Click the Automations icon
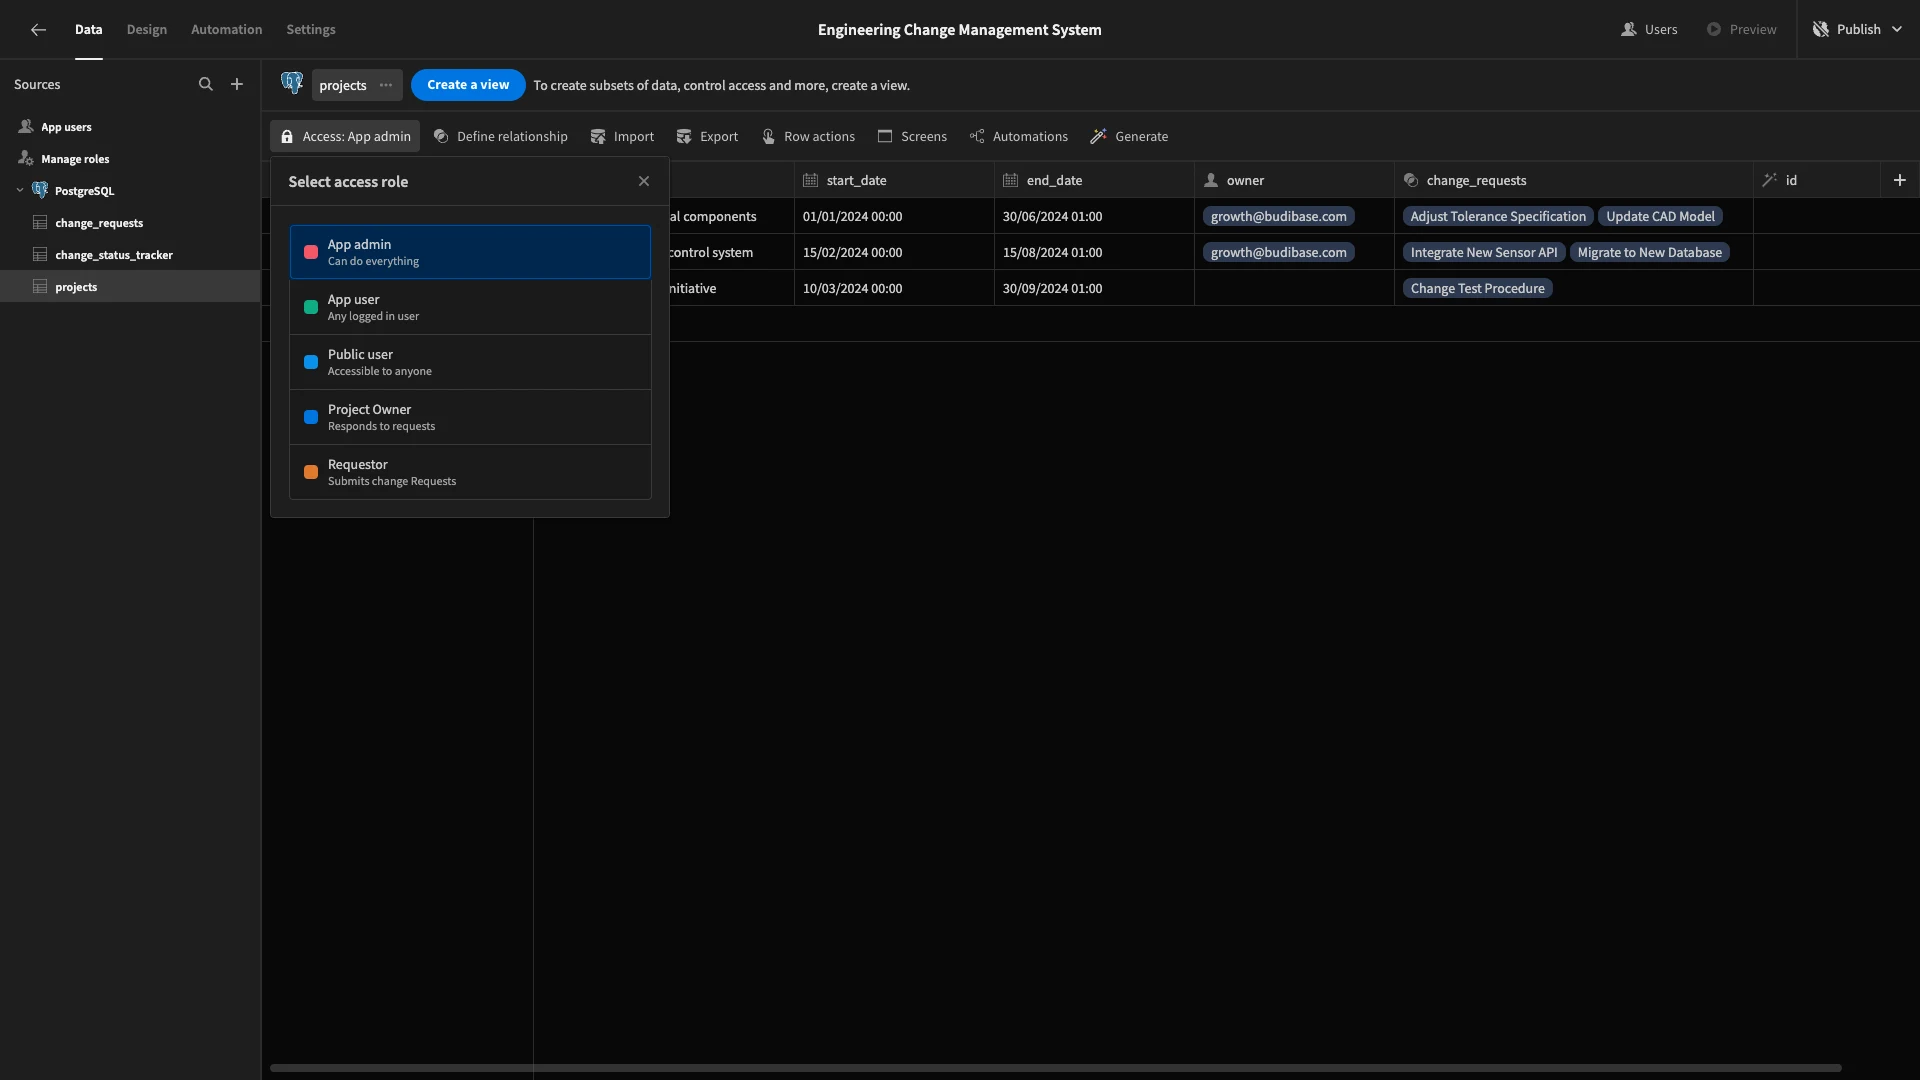The image size is (1920, 1080). (977, 137)
